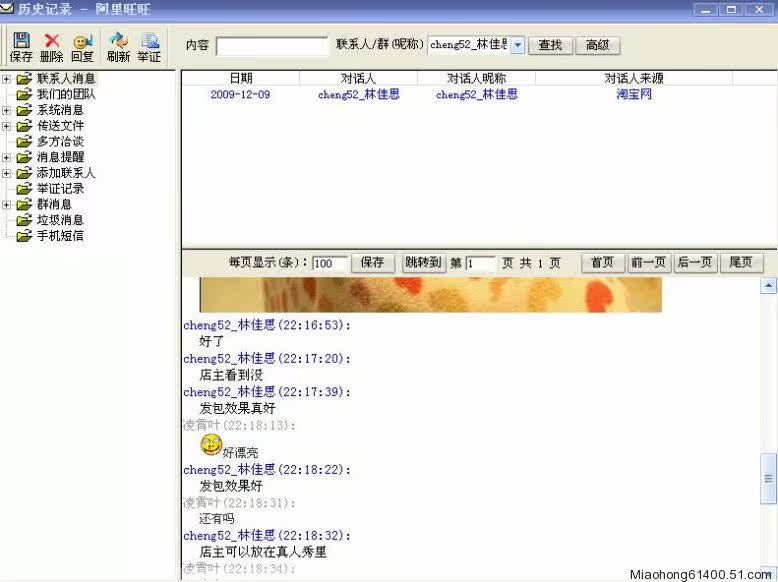Click the message text 店主看到没
This screenshot has height=582, width=778.
[231, 375]
